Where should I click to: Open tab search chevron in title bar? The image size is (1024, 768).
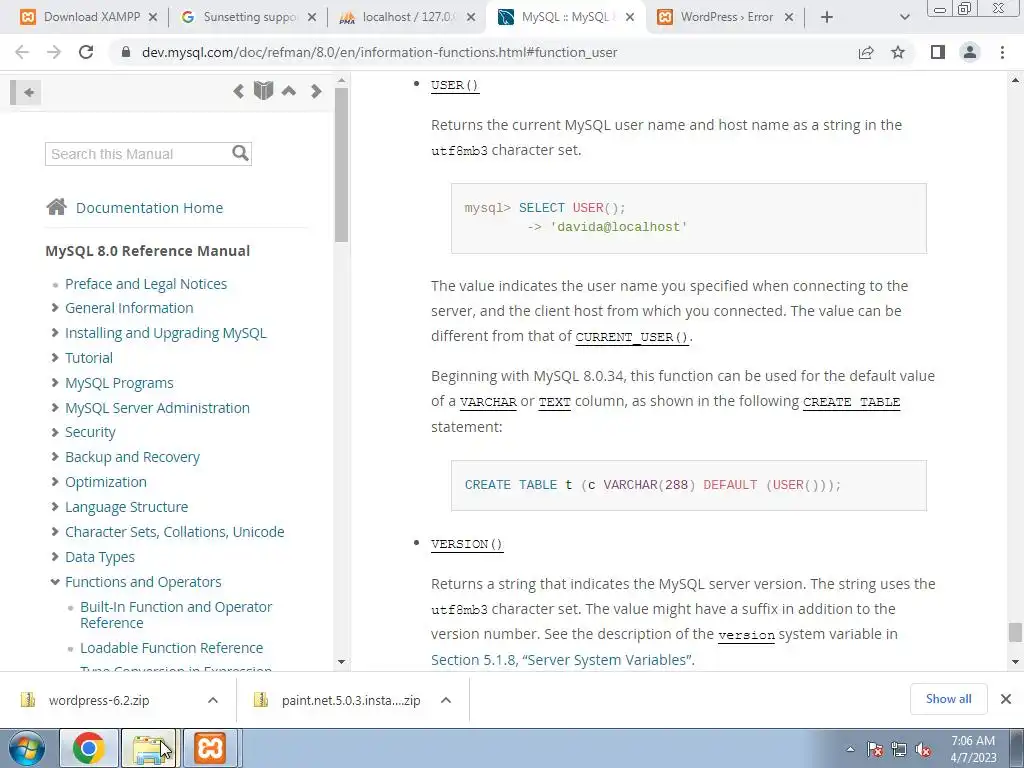(904, 18)
